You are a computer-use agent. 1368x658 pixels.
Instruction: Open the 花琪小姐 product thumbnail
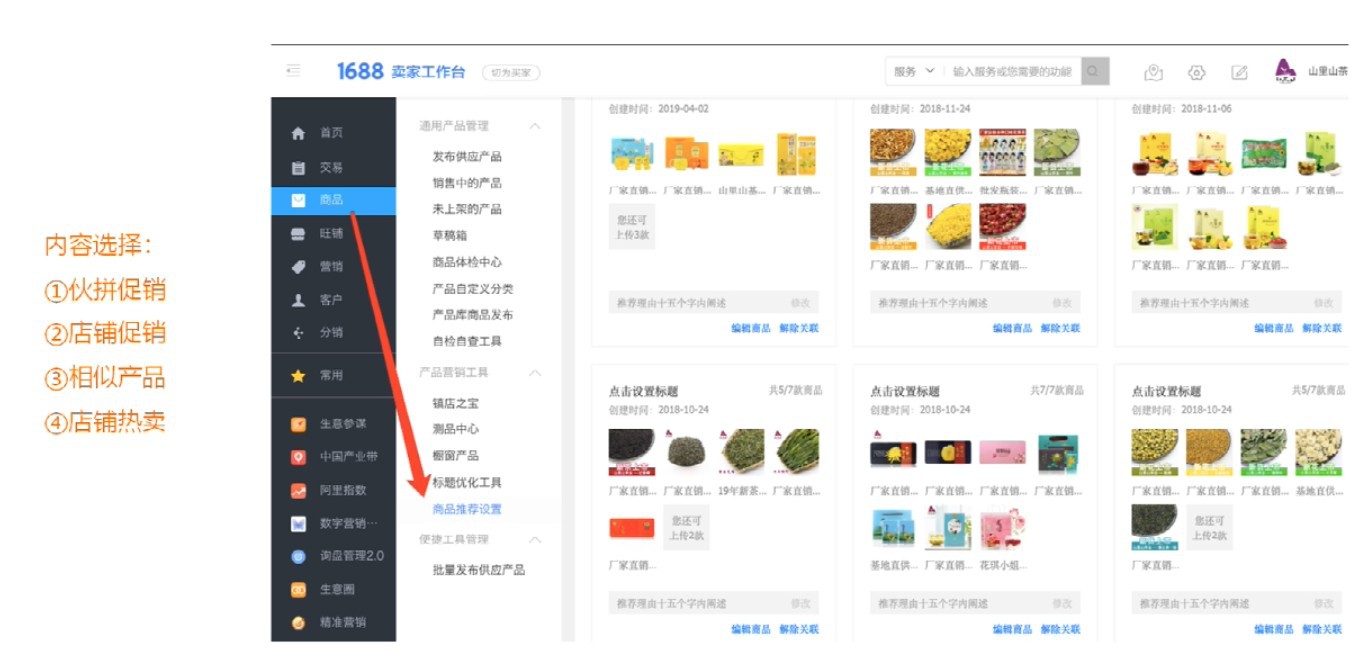click(1003, 531)
